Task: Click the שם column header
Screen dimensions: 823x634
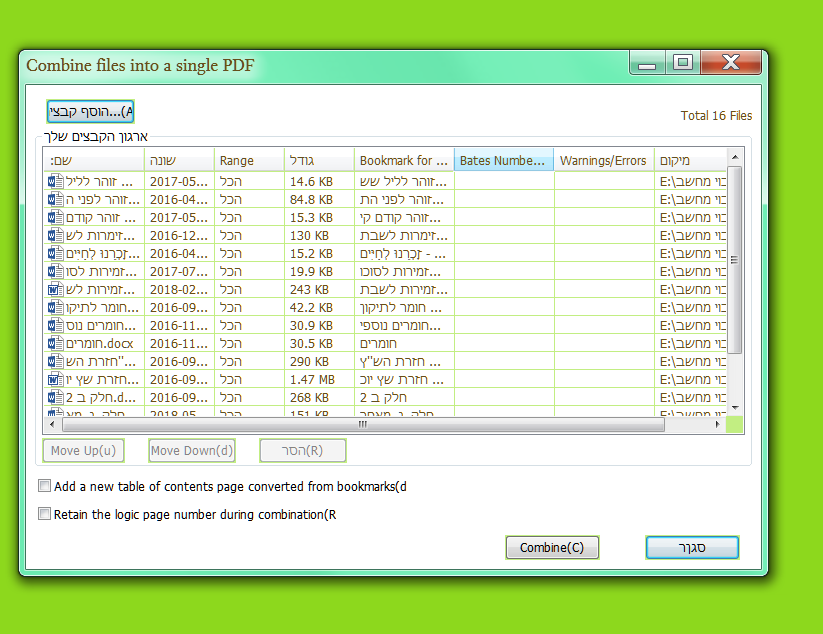Action: [x=93, y=160]
